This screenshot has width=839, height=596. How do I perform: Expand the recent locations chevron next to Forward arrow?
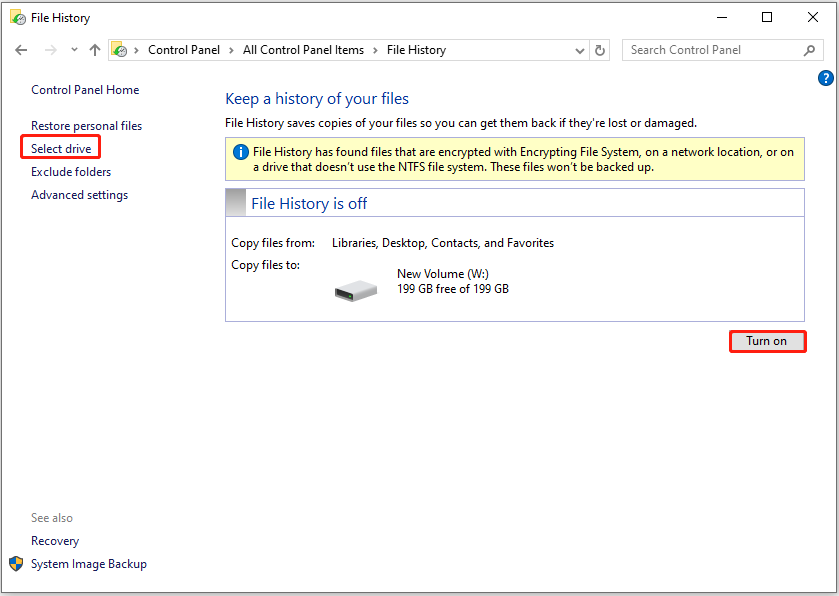pos(74,49)
